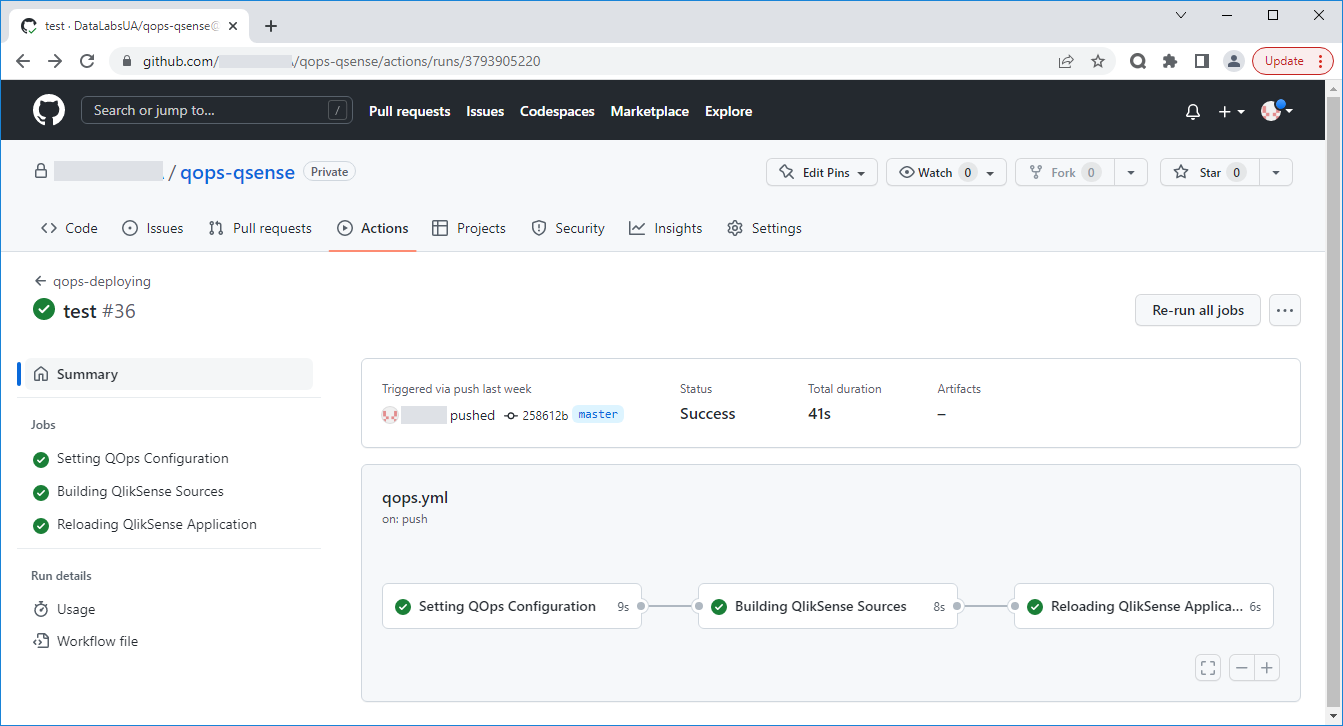This screenshot has width=1343, height=726.
Task: Zoom out the workflow graph
Action: point(1242,668)
